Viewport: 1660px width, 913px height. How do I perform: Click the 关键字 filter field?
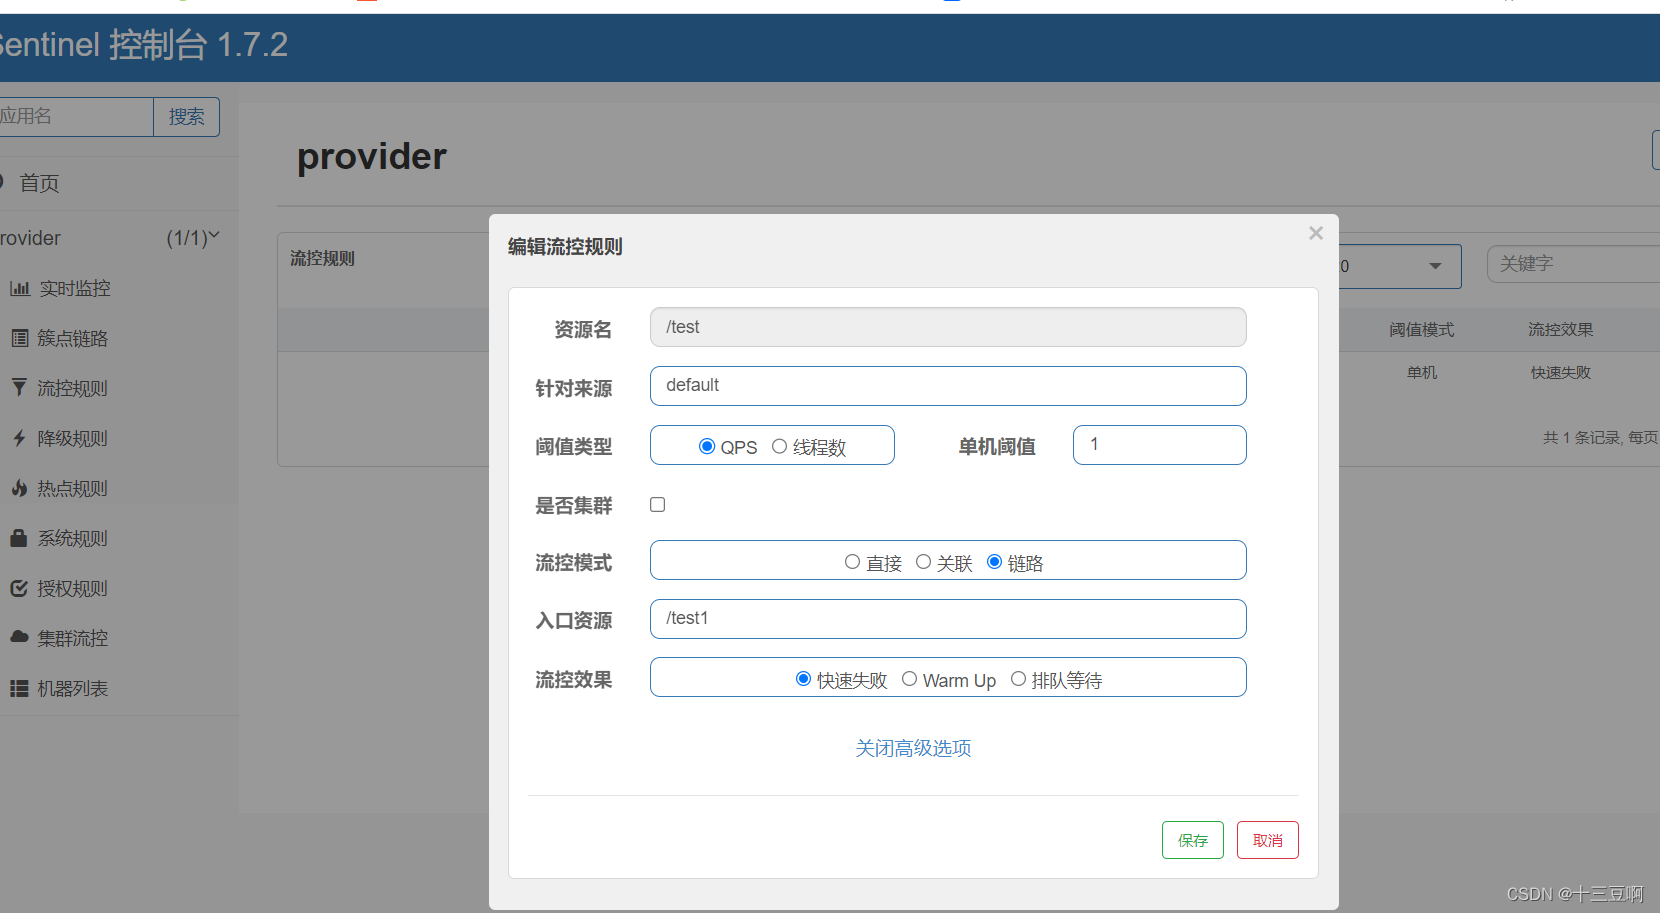tap(1573, 264)
